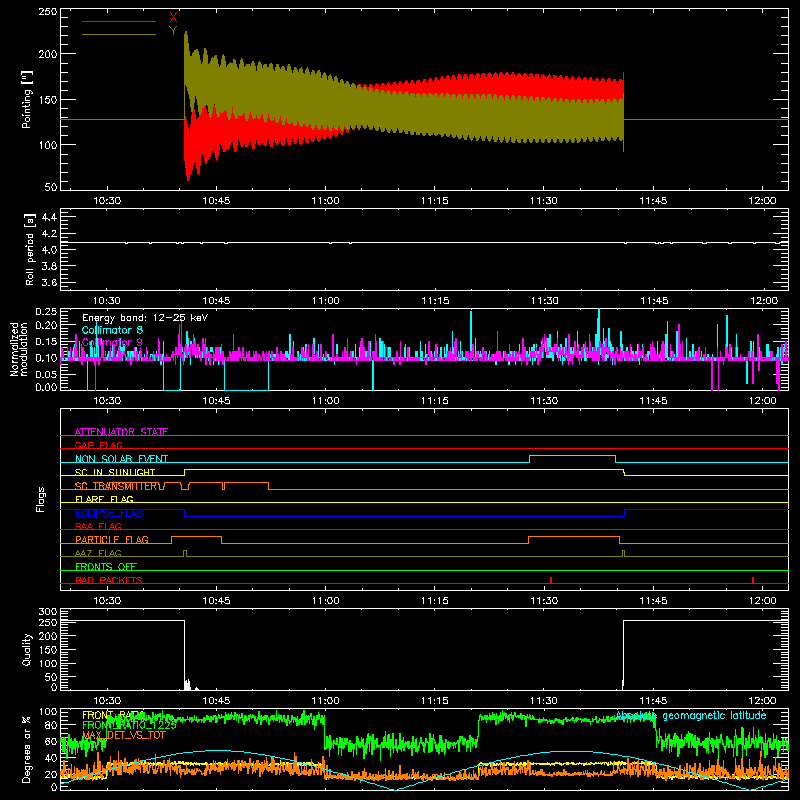Click the 250 tick on the Pointing axis

coord(48,12)
